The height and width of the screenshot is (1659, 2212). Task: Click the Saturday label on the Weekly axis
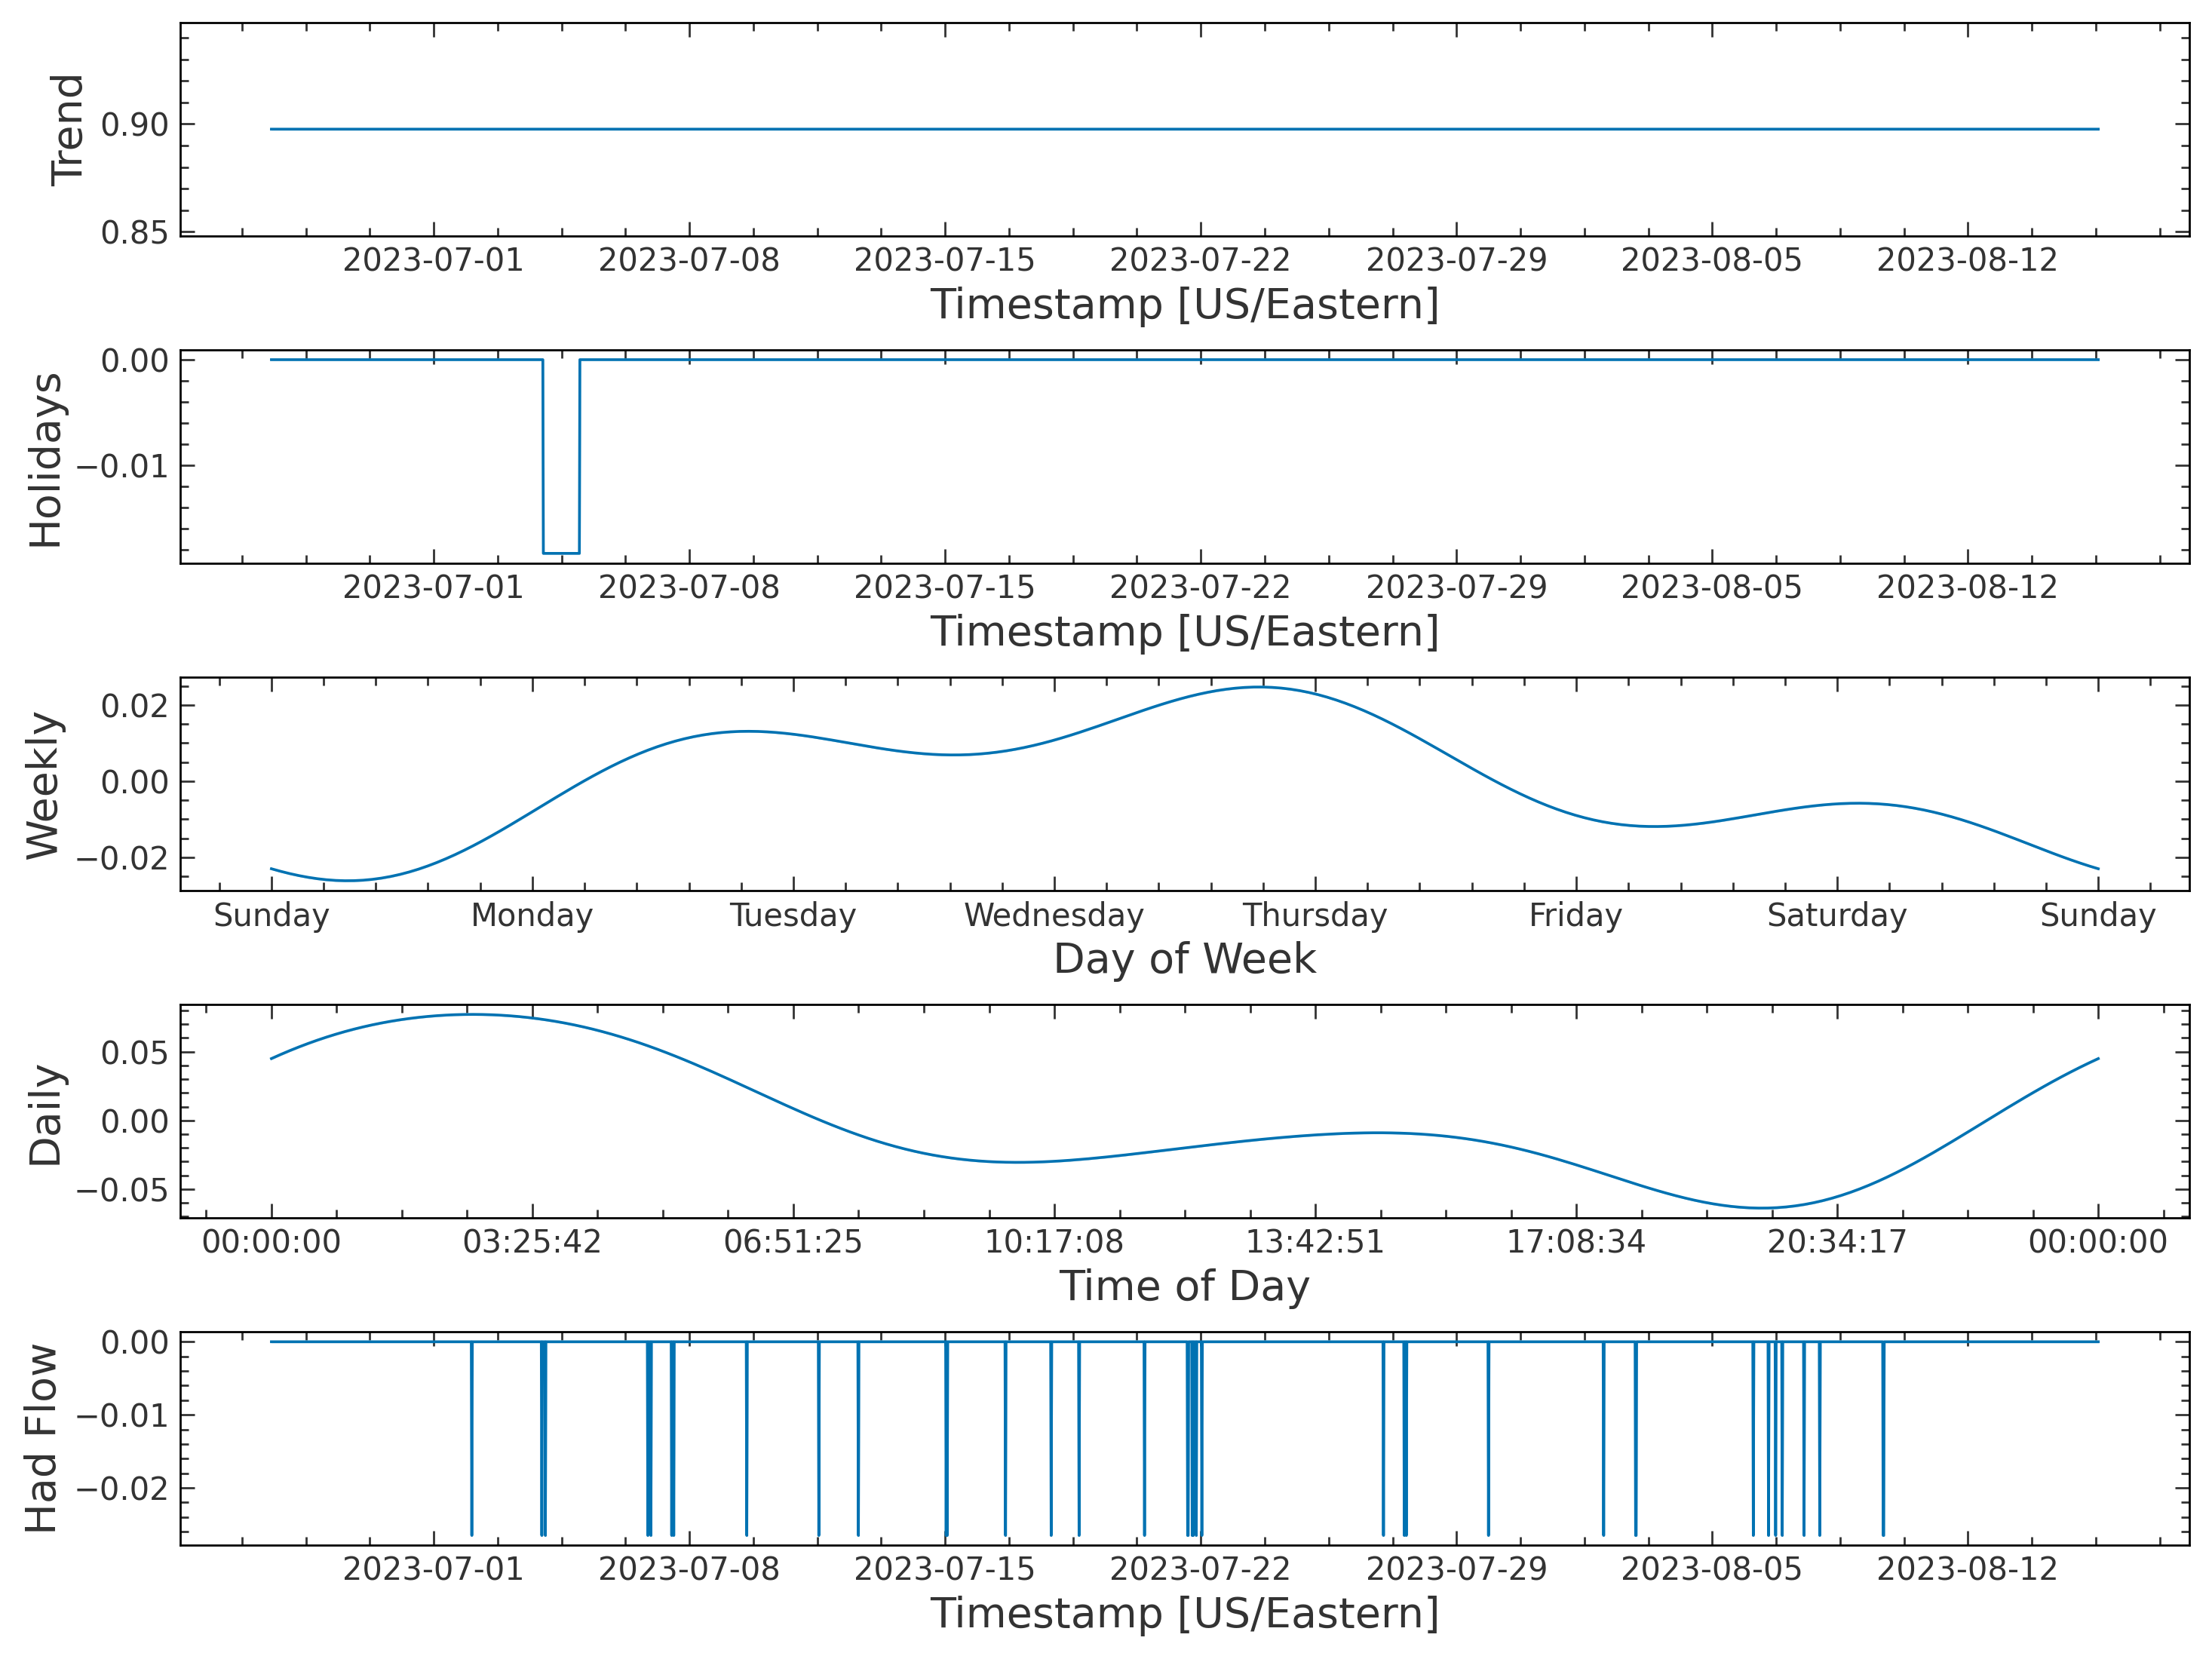pyautogui.click(x=1837, y=916)
